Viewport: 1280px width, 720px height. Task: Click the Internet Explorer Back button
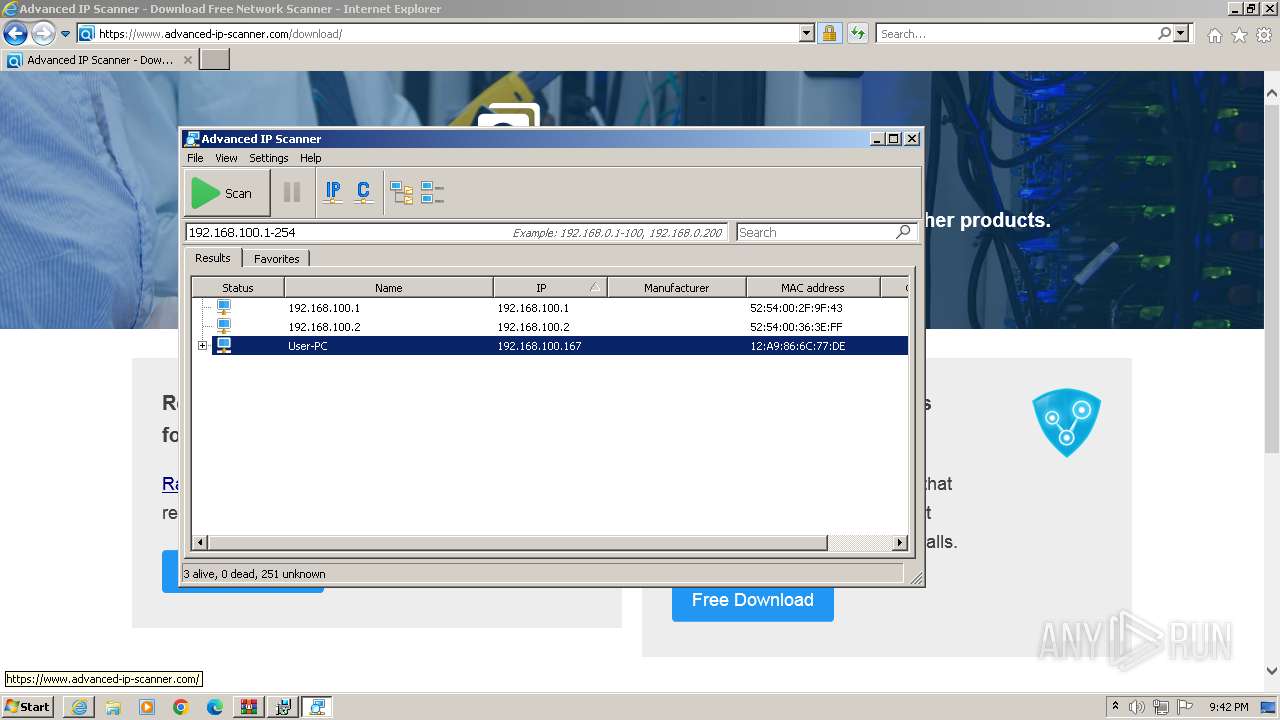point(15,34)
